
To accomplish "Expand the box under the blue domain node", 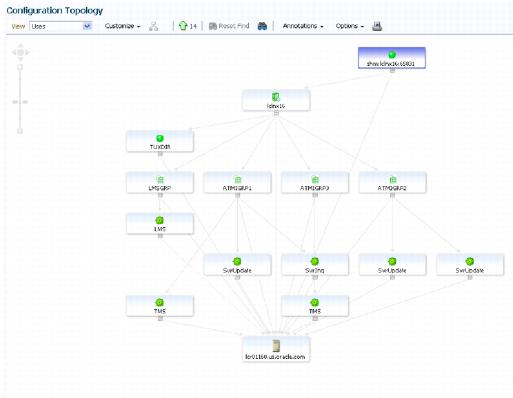I will [392, 71].
